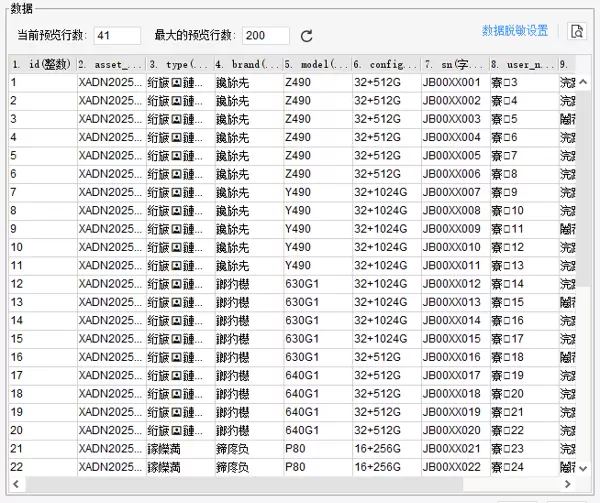
Task: Click the data preview document icon
Action: (x=576, y=31)
